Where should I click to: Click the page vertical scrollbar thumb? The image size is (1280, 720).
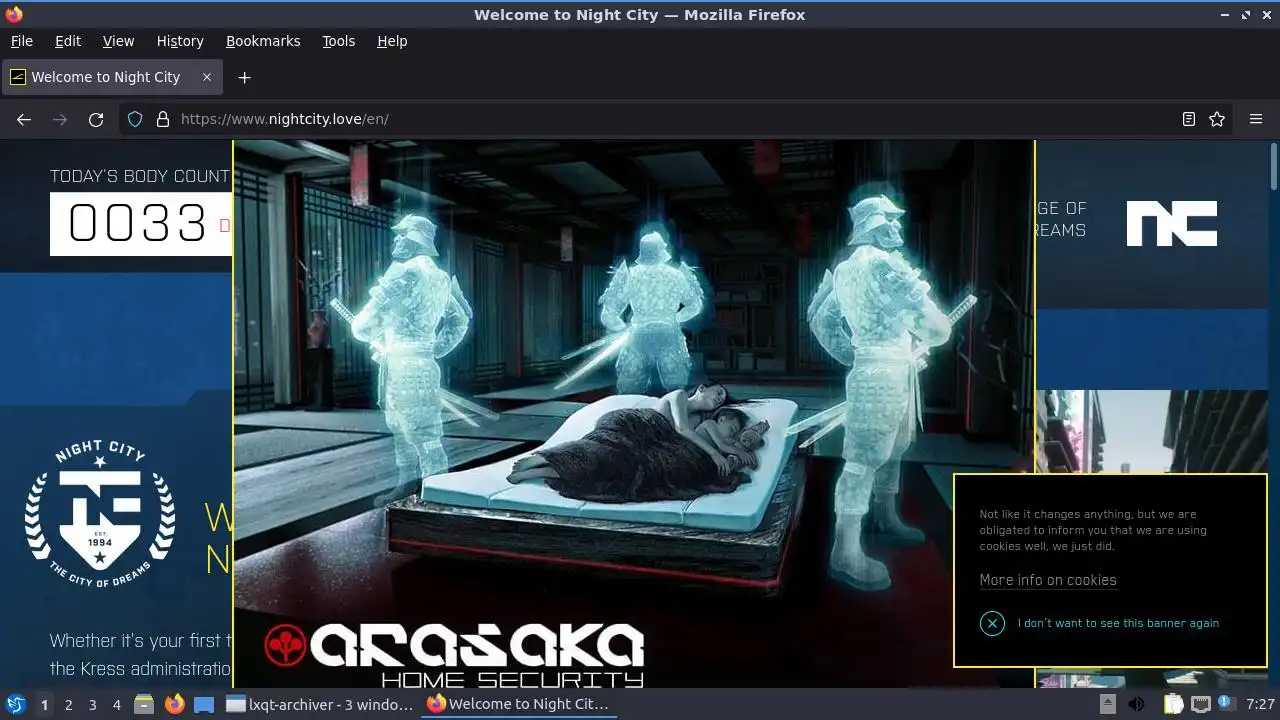pos(1273,166)
